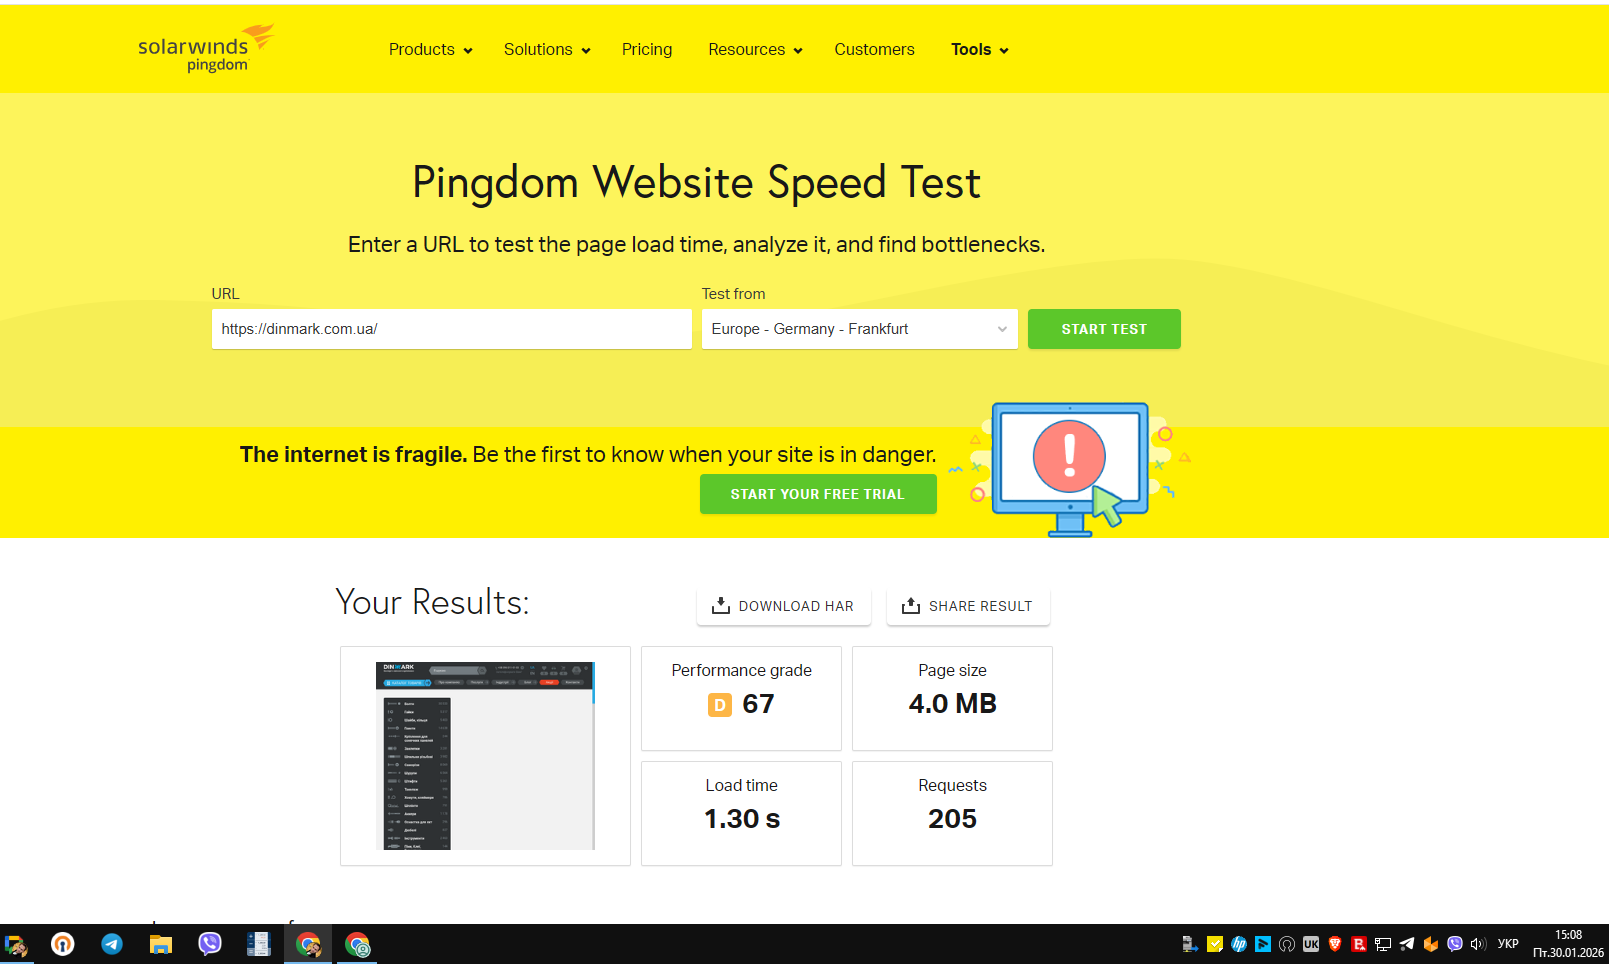The width and height of the screenshot is (1609, 964).
Task: Click the yellow sticky notes tray icon
Action: pos(1215,944)
